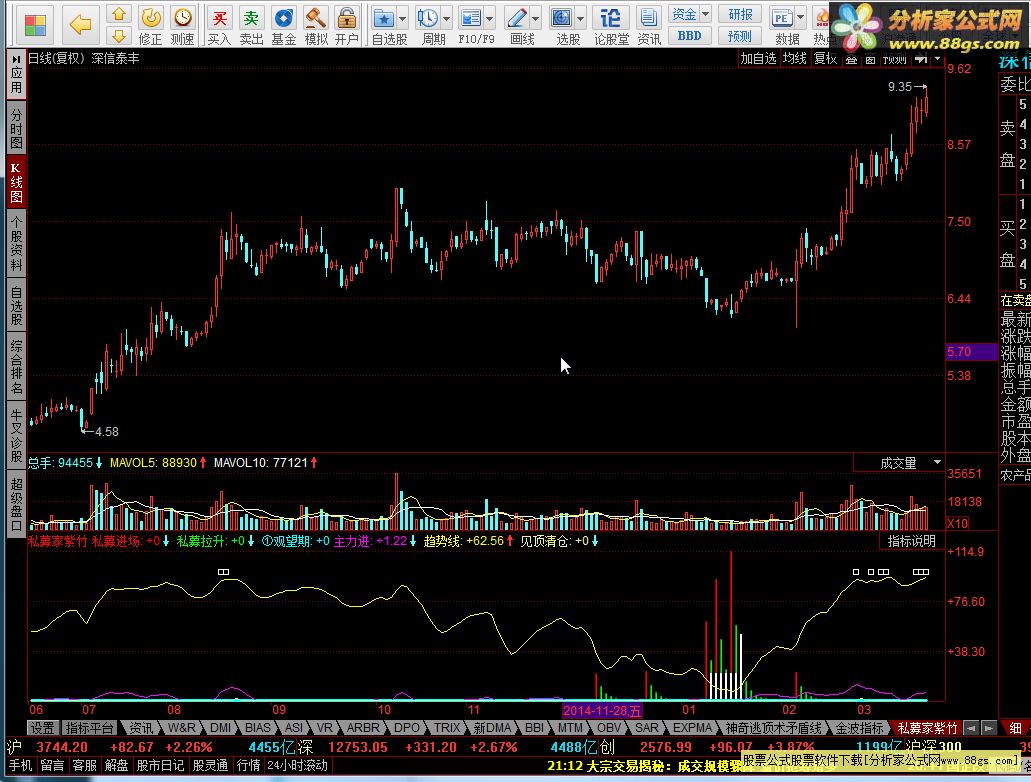
Task: Switch to the TRIX indicator tab
Action: tap(446, 728)
